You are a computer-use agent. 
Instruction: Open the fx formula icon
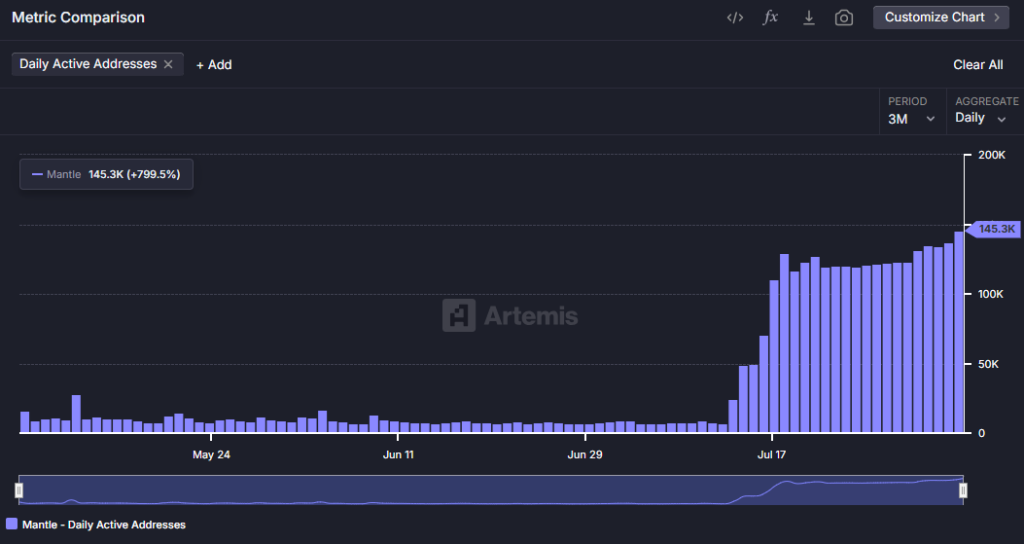pos(771,18)
